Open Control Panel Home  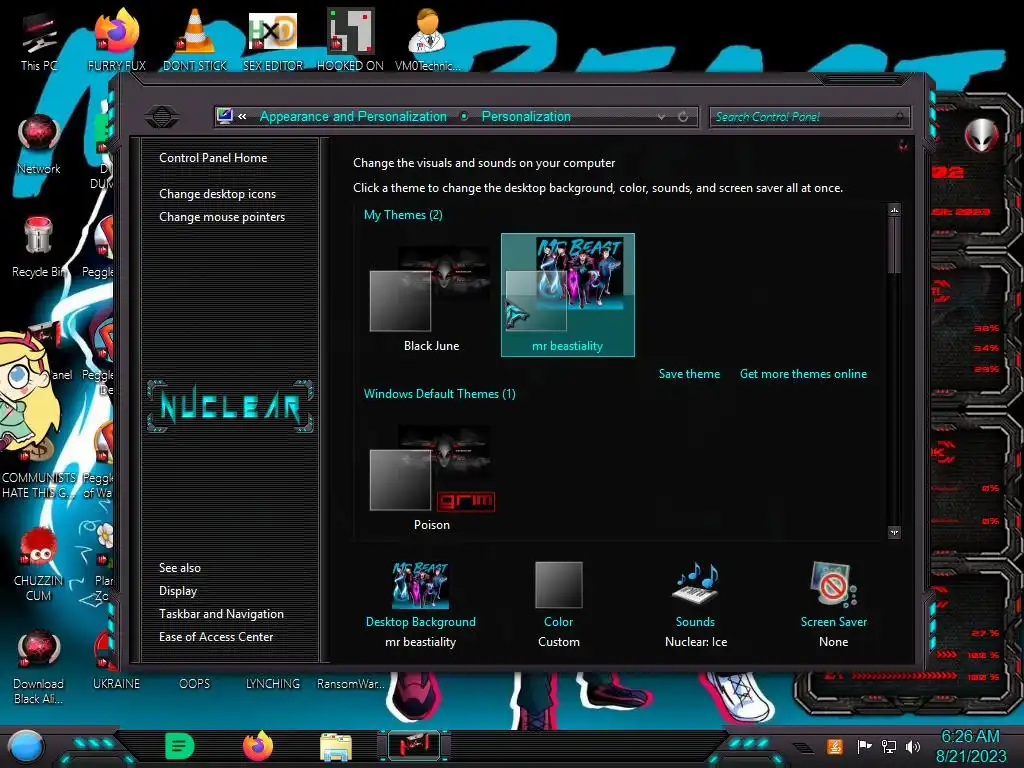coord(213,158)
